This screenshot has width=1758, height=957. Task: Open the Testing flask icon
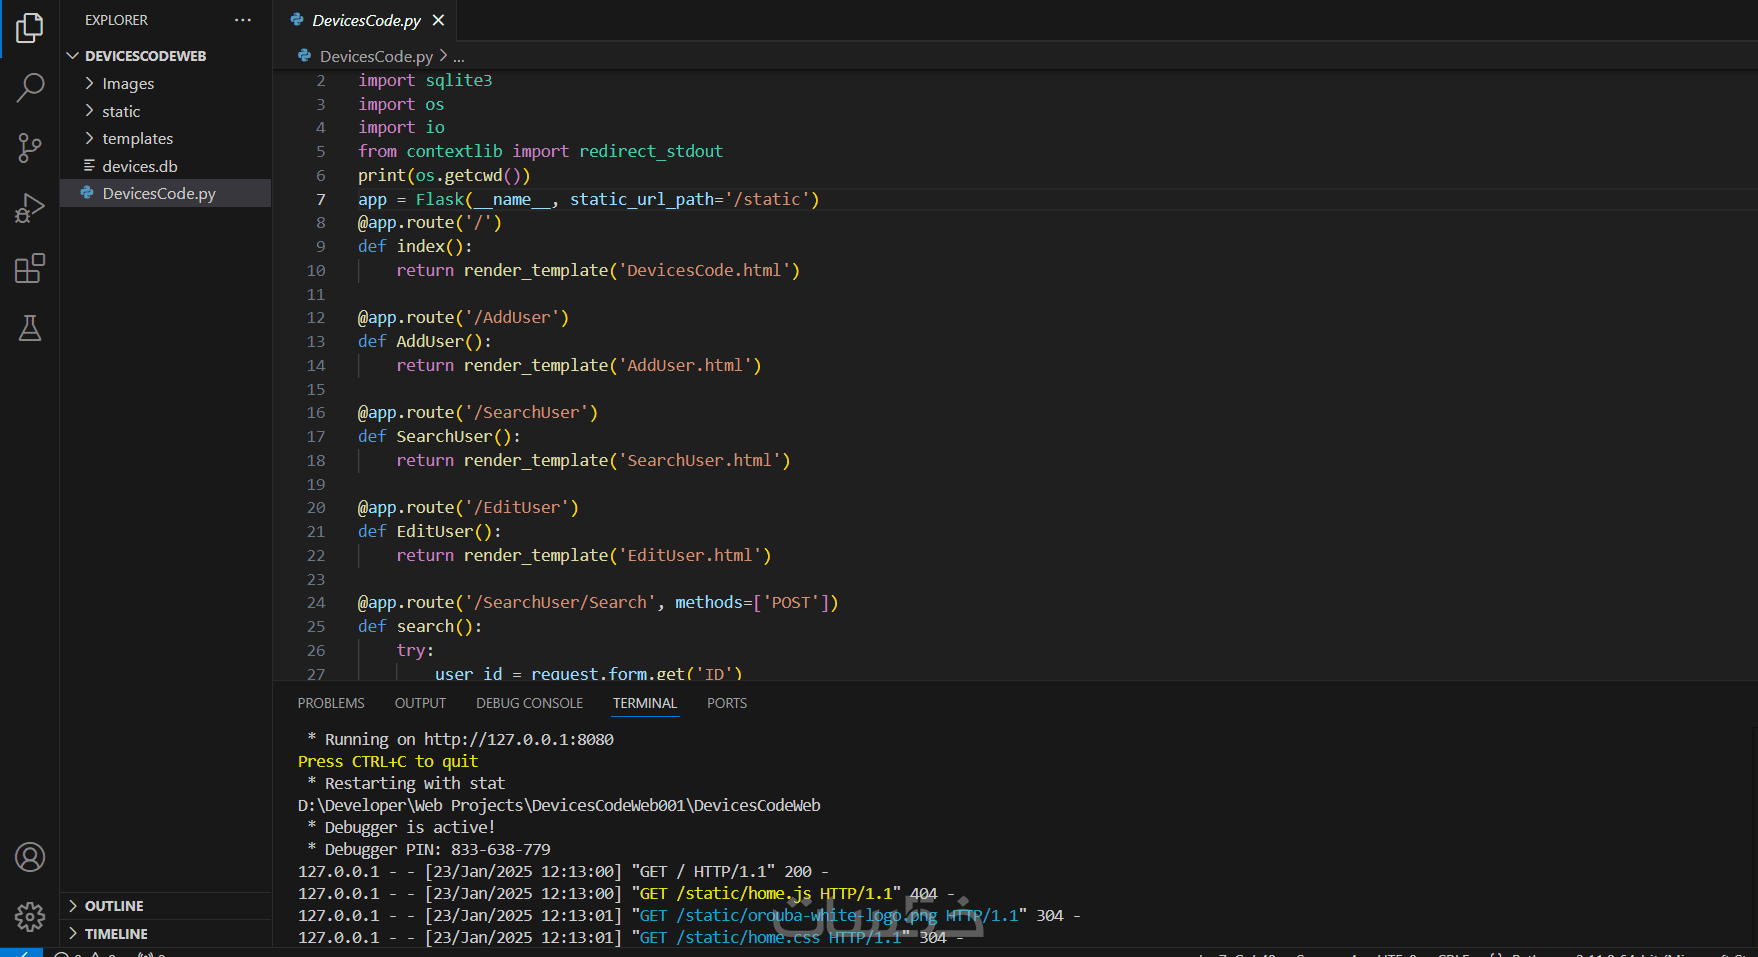(30, 328)
